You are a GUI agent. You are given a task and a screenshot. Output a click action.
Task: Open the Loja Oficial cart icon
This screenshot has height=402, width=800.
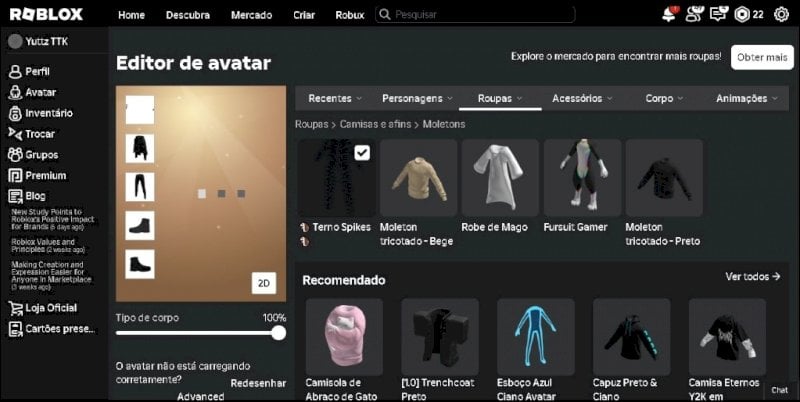tap(15, 308)
